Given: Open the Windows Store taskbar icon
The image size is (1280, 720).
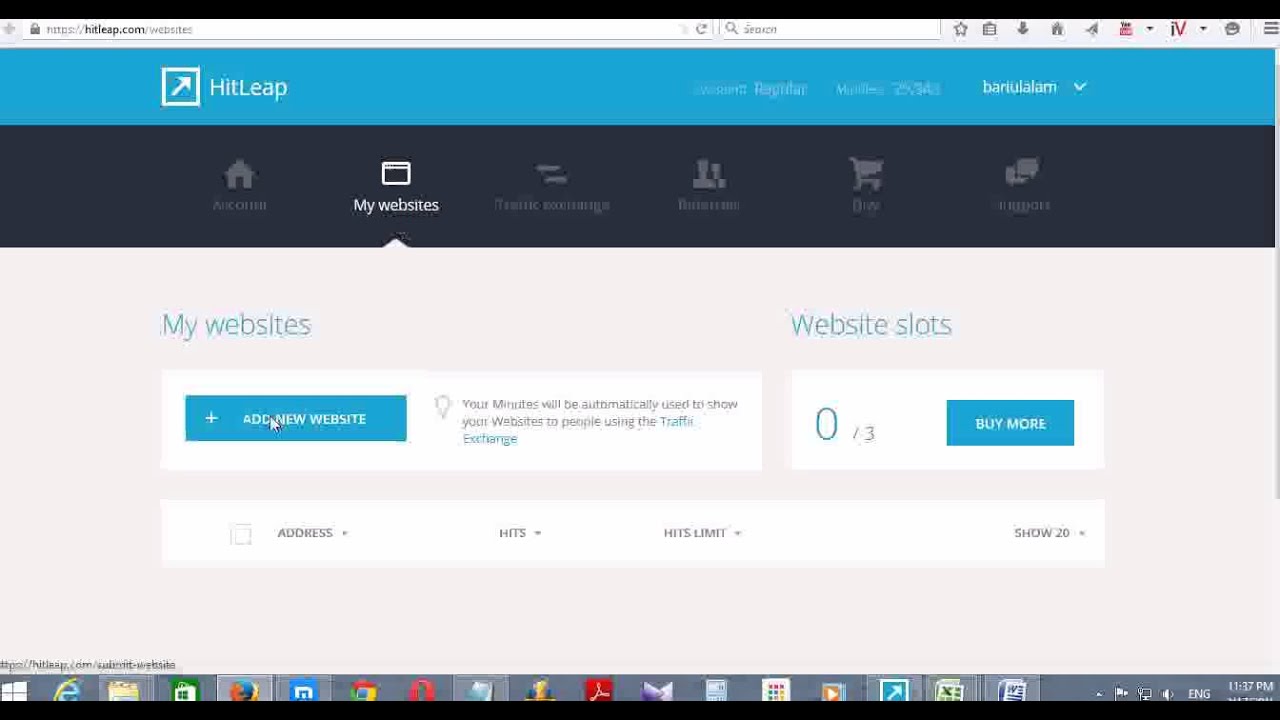Looking at the screenshot, I should [x=185, y=692].
